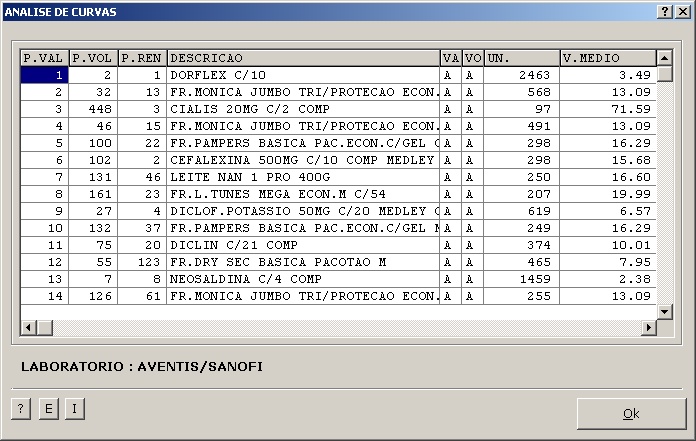Click the P.VOL value 131
696x441 pixels.
tap(100, 177)
